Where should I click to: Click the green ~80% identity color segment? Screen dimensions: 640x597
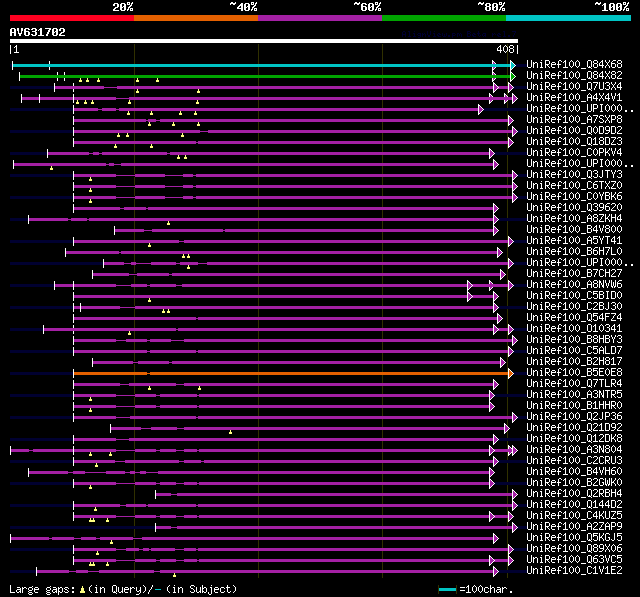pyautogui.click(x=444, y=18)
